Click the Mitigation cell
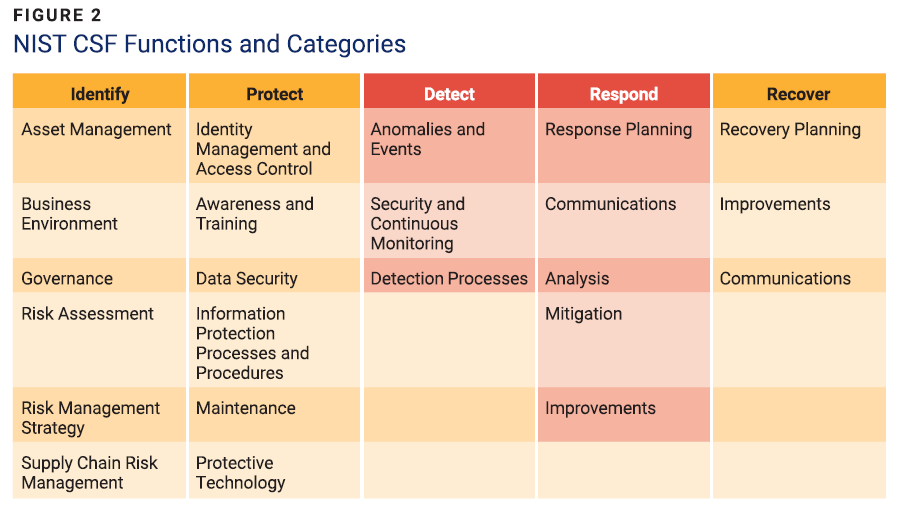This screenshot has width=900, height=506. coord(583,314)
